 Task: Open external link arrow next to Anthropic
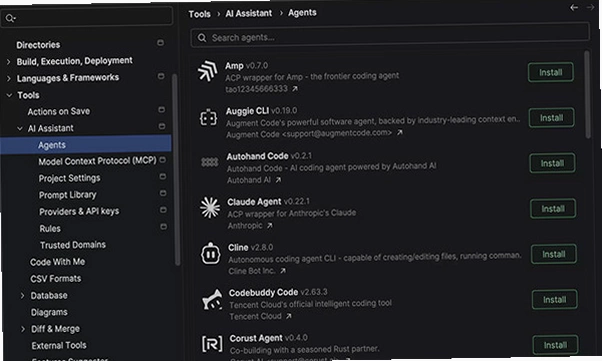click(x=270, y=225)
